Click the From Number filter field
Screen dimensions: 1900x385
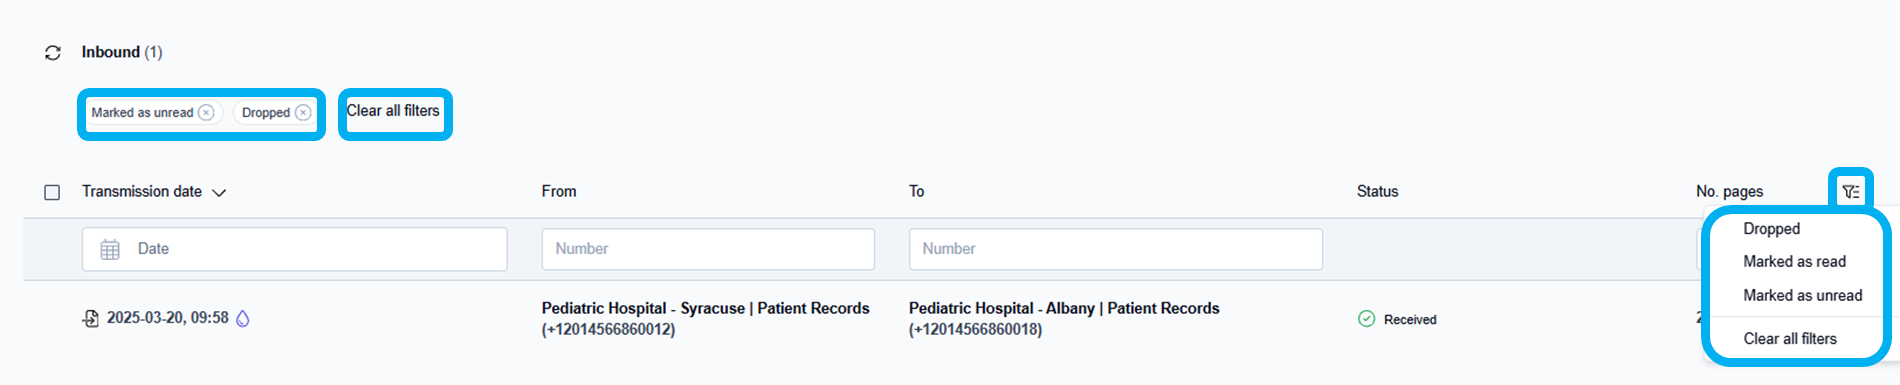[x=708, y=249]
